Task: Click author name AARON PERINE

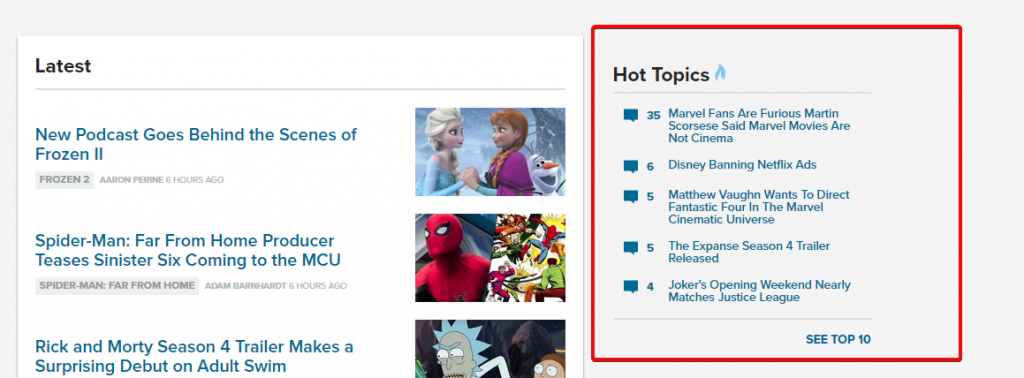Action: [x=131, y=180]
